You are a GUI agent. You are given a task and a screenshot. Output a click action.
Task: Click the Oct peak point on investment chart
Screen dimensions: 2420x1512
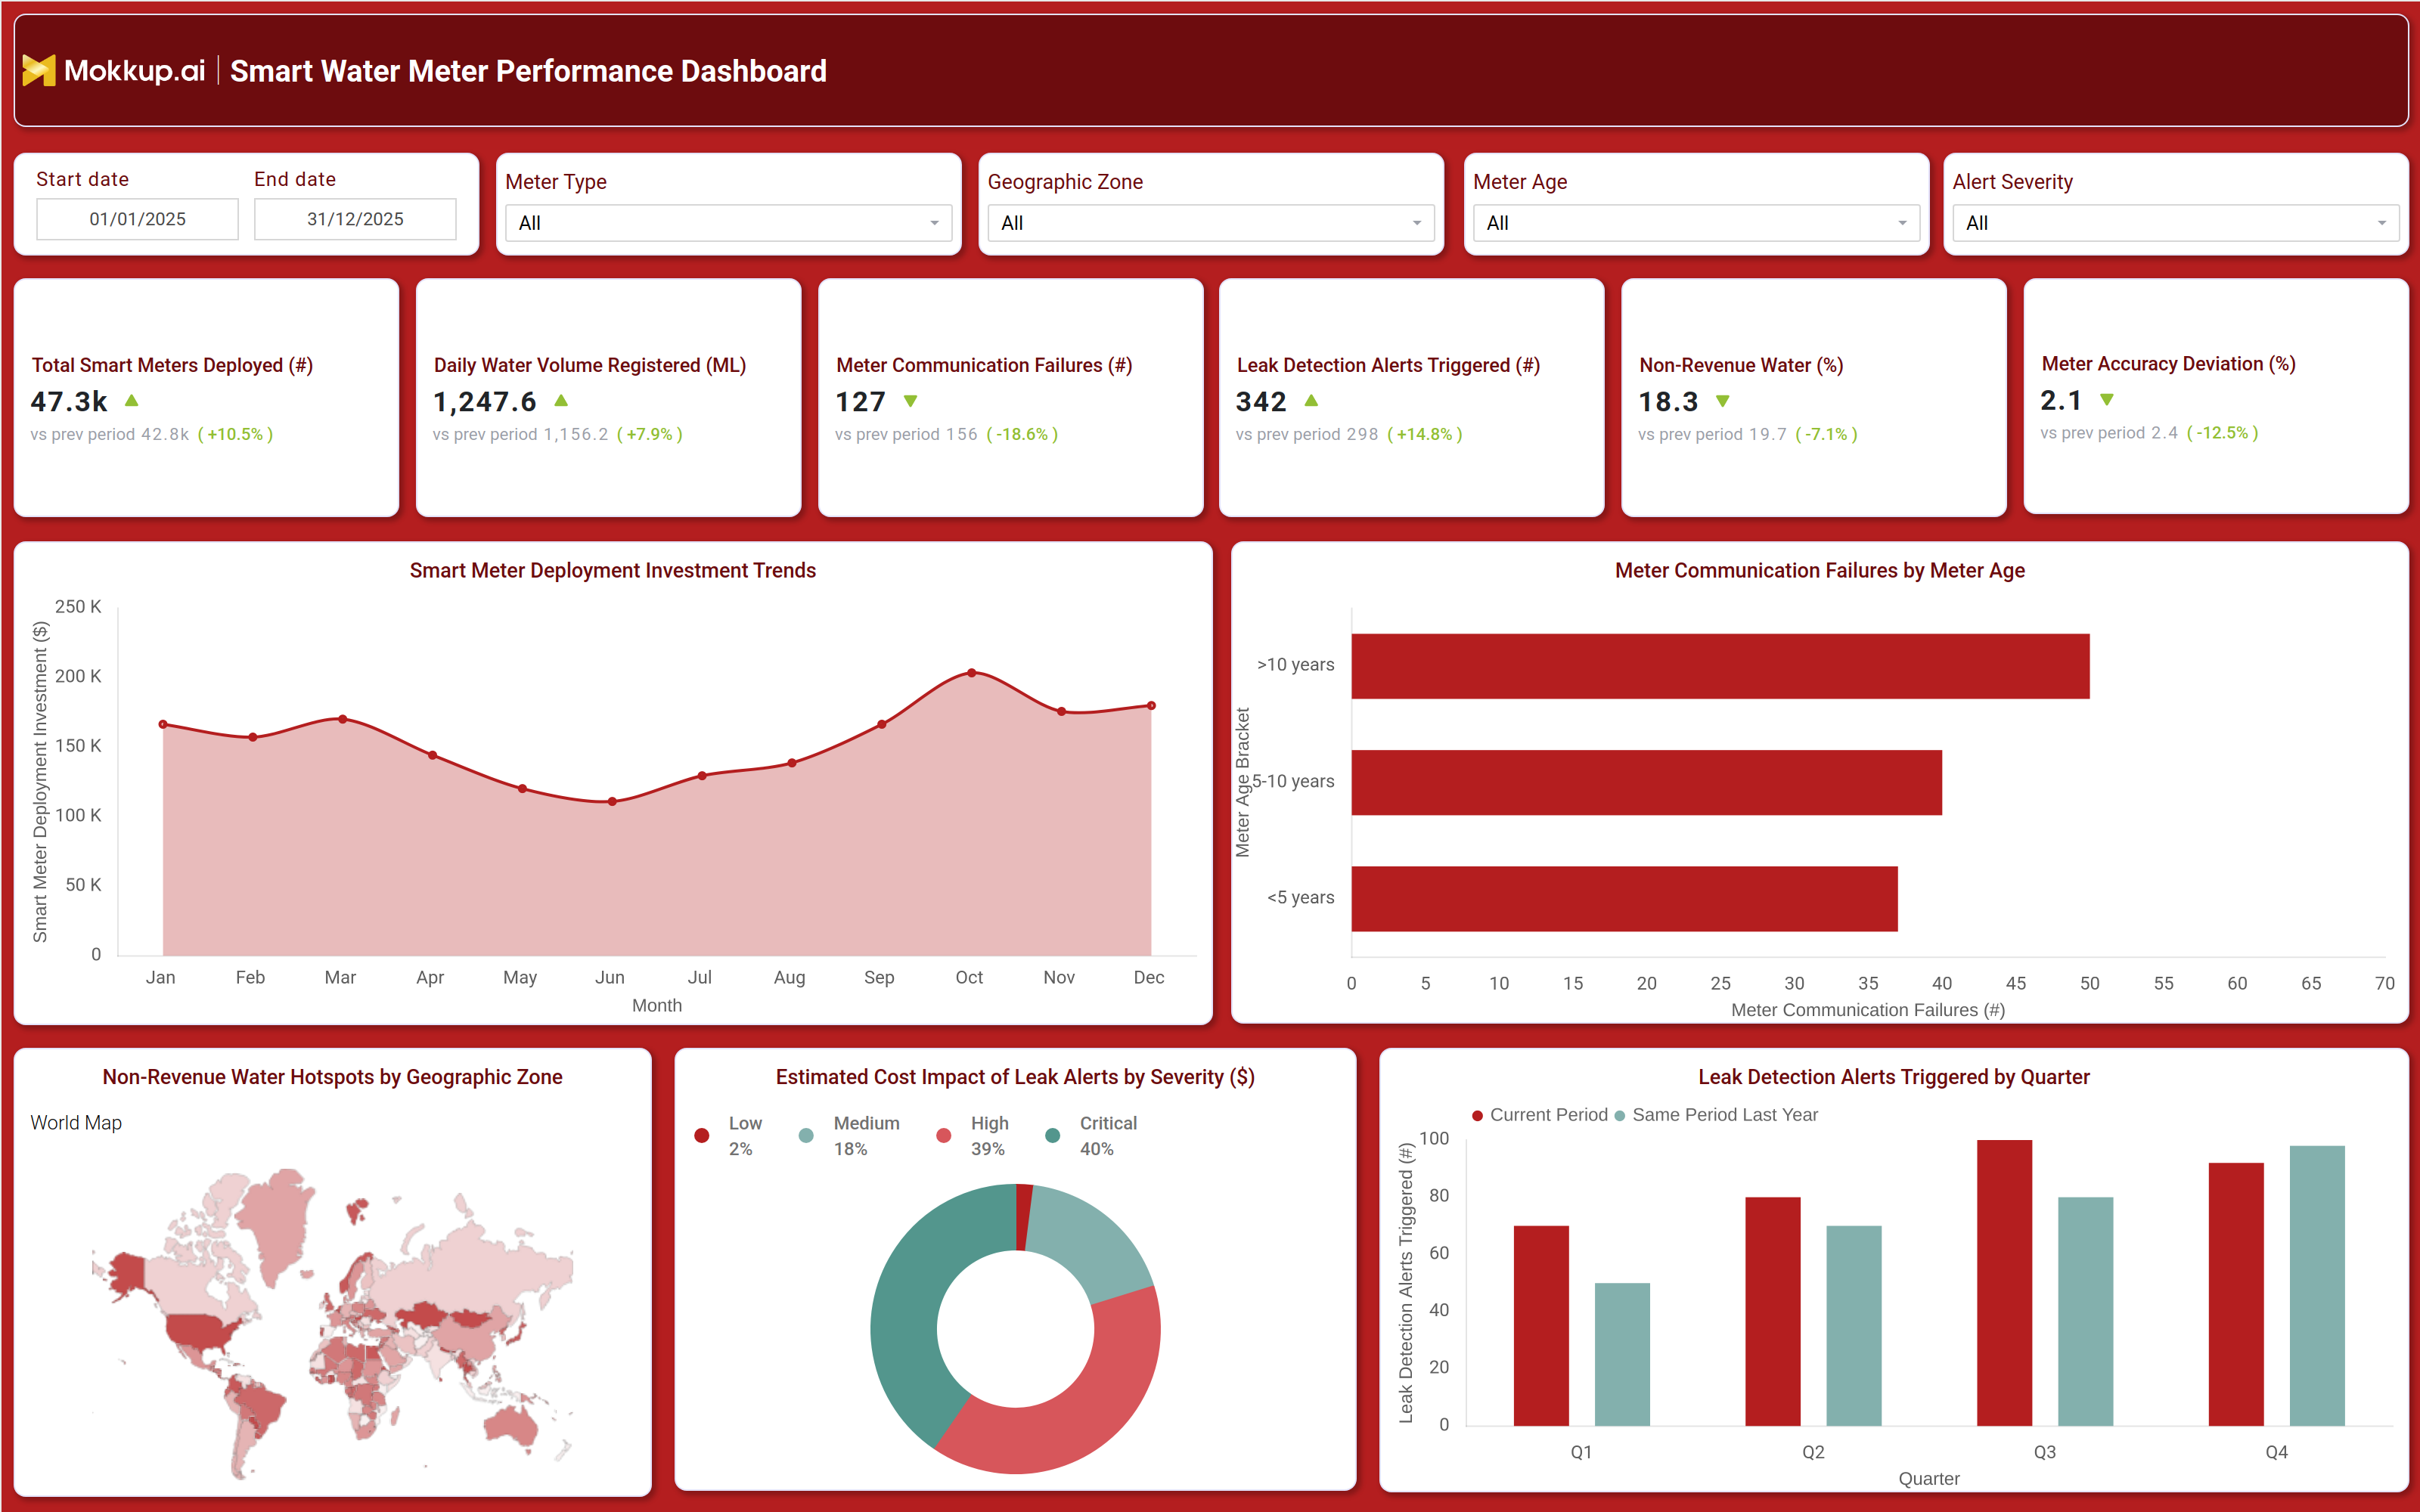[972, 673]
